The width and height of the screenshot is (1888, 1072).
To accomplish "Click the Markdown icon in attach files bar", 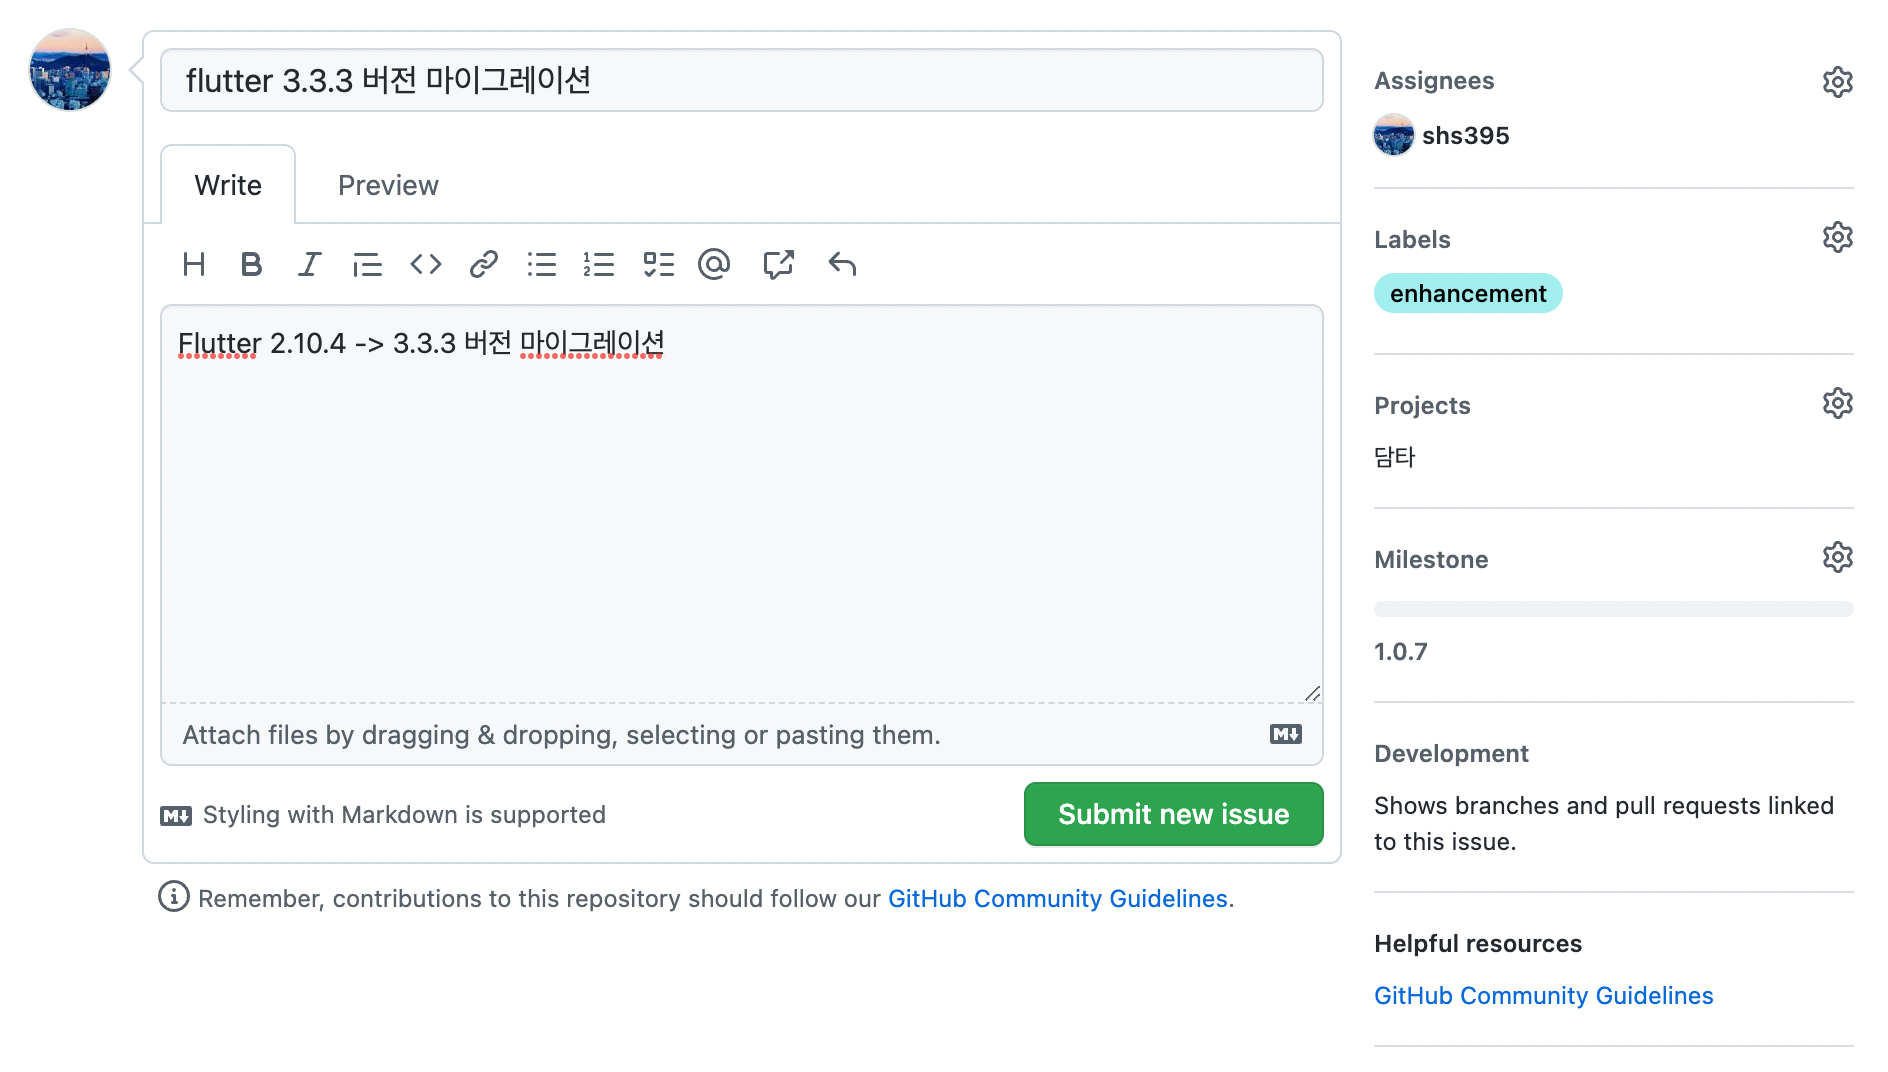I will tap(1286, 734).
